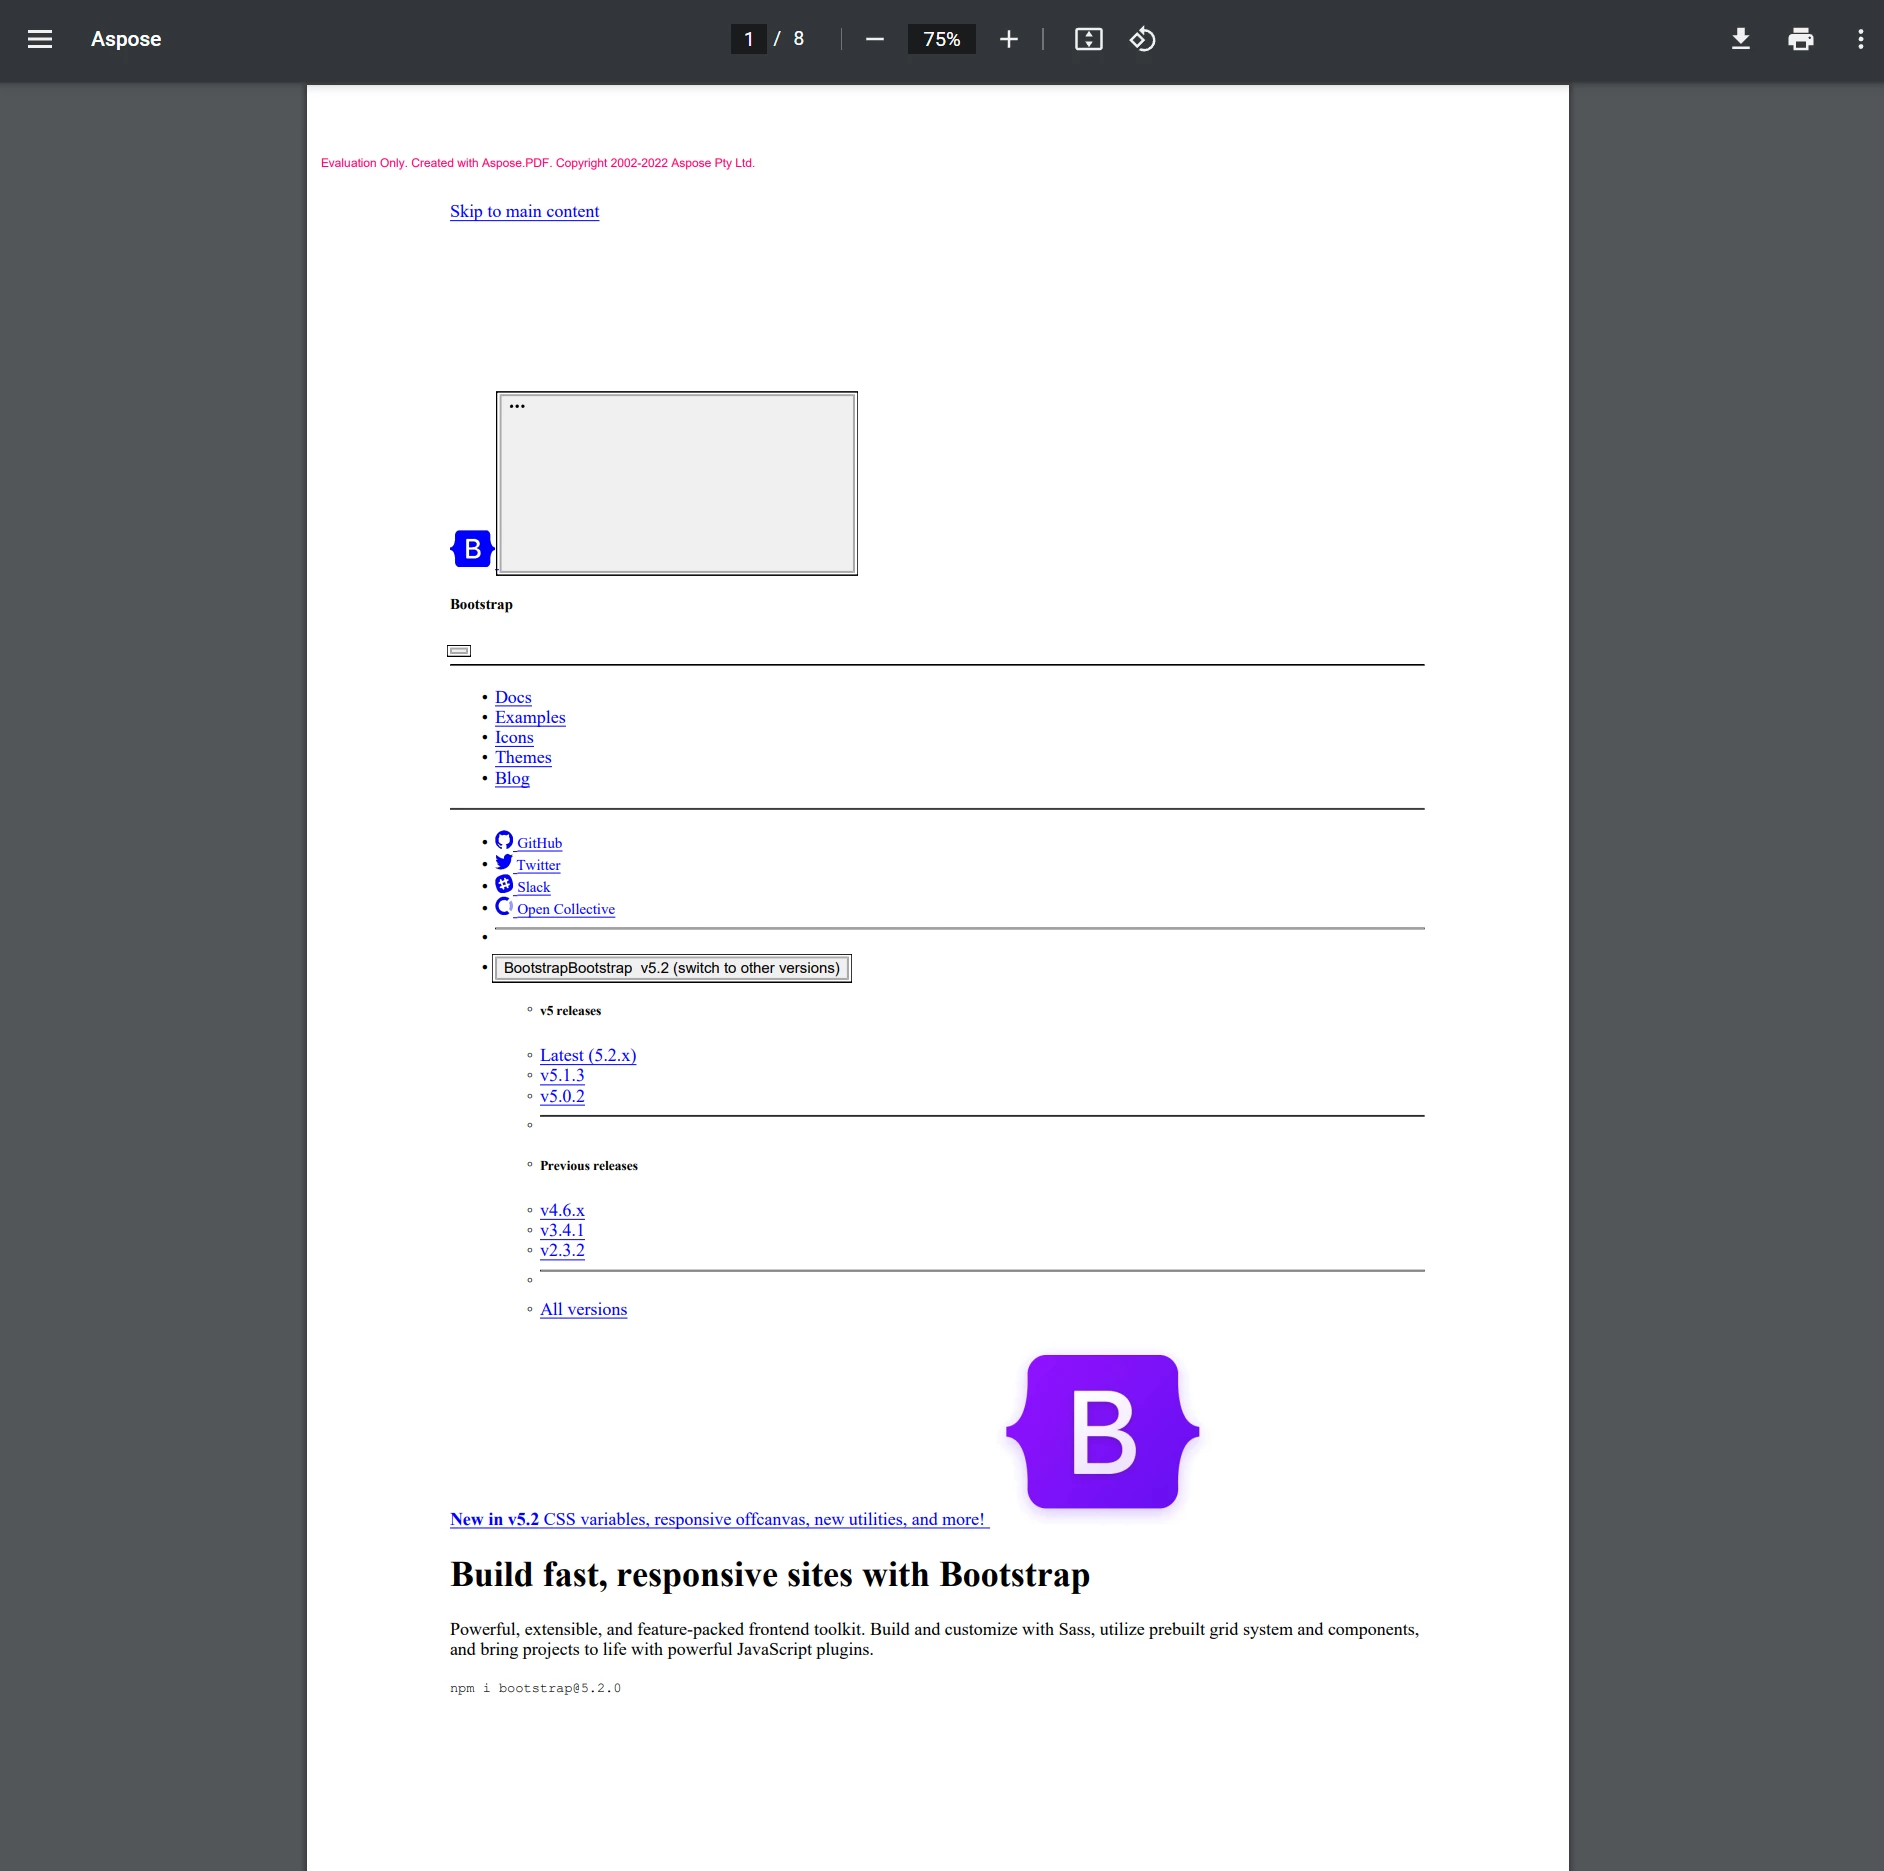The width and height of the screenshot is (1884, 1871).
Task: Click the Slack logo icon
Action: click(x=504, y=884)
